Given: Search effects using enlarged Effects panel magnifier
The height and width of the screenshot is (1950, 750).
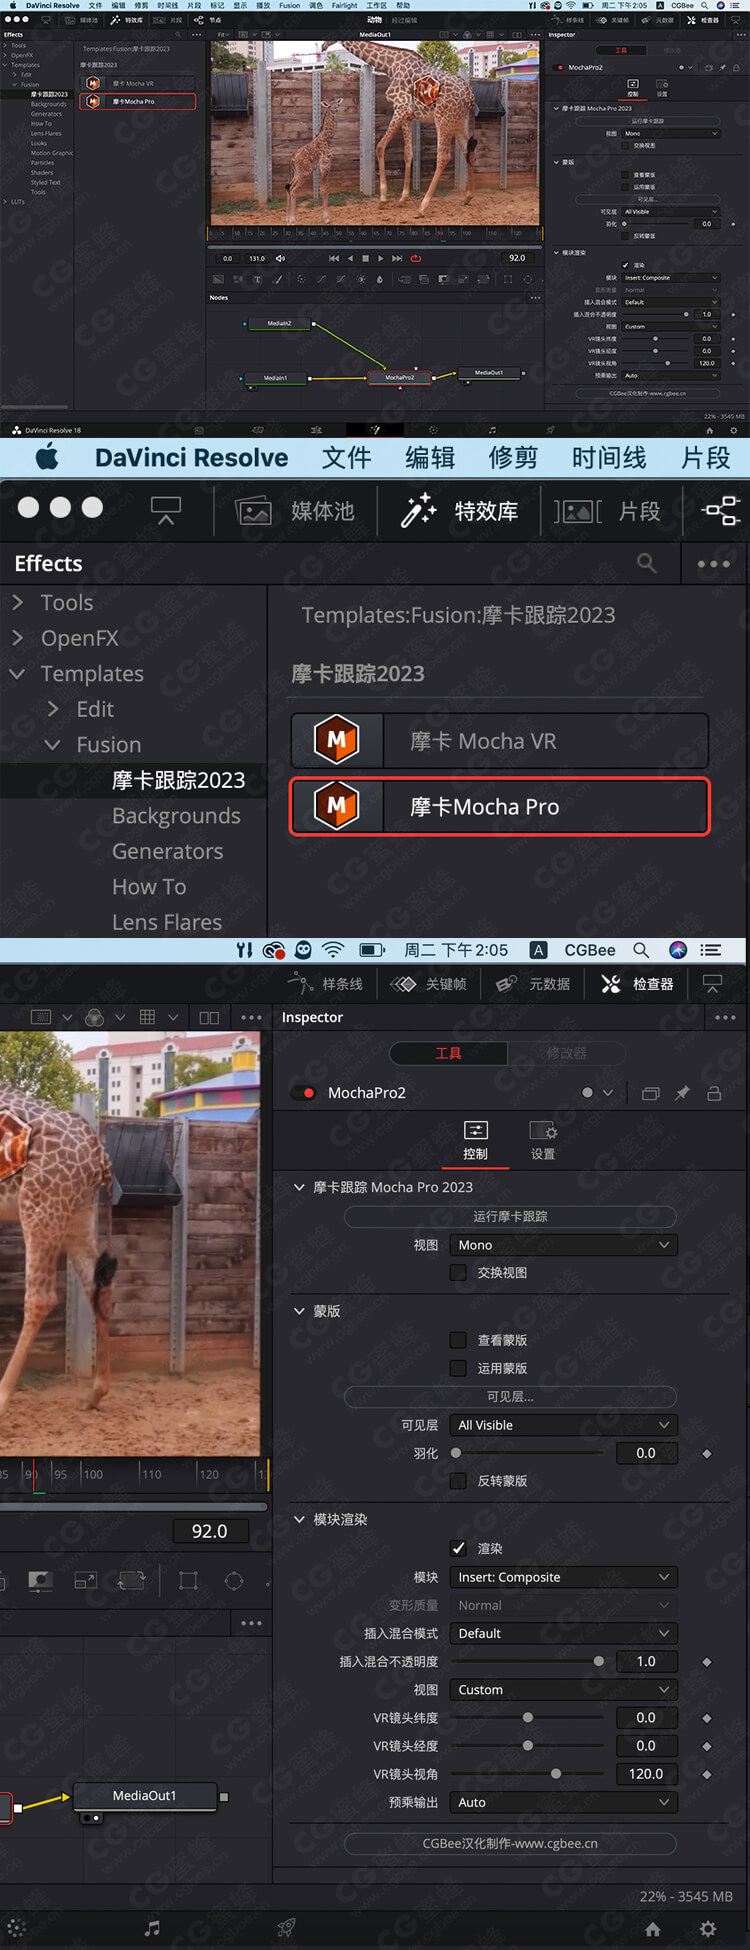Looking at the screenshot, I should [647, 564].
